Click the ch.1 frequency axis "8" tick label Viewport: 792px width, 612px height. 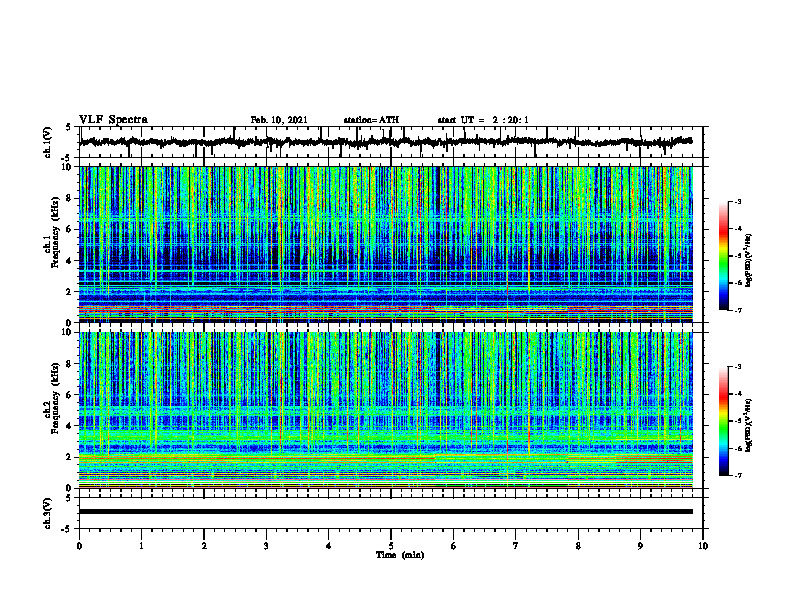(x=70, y=198)
